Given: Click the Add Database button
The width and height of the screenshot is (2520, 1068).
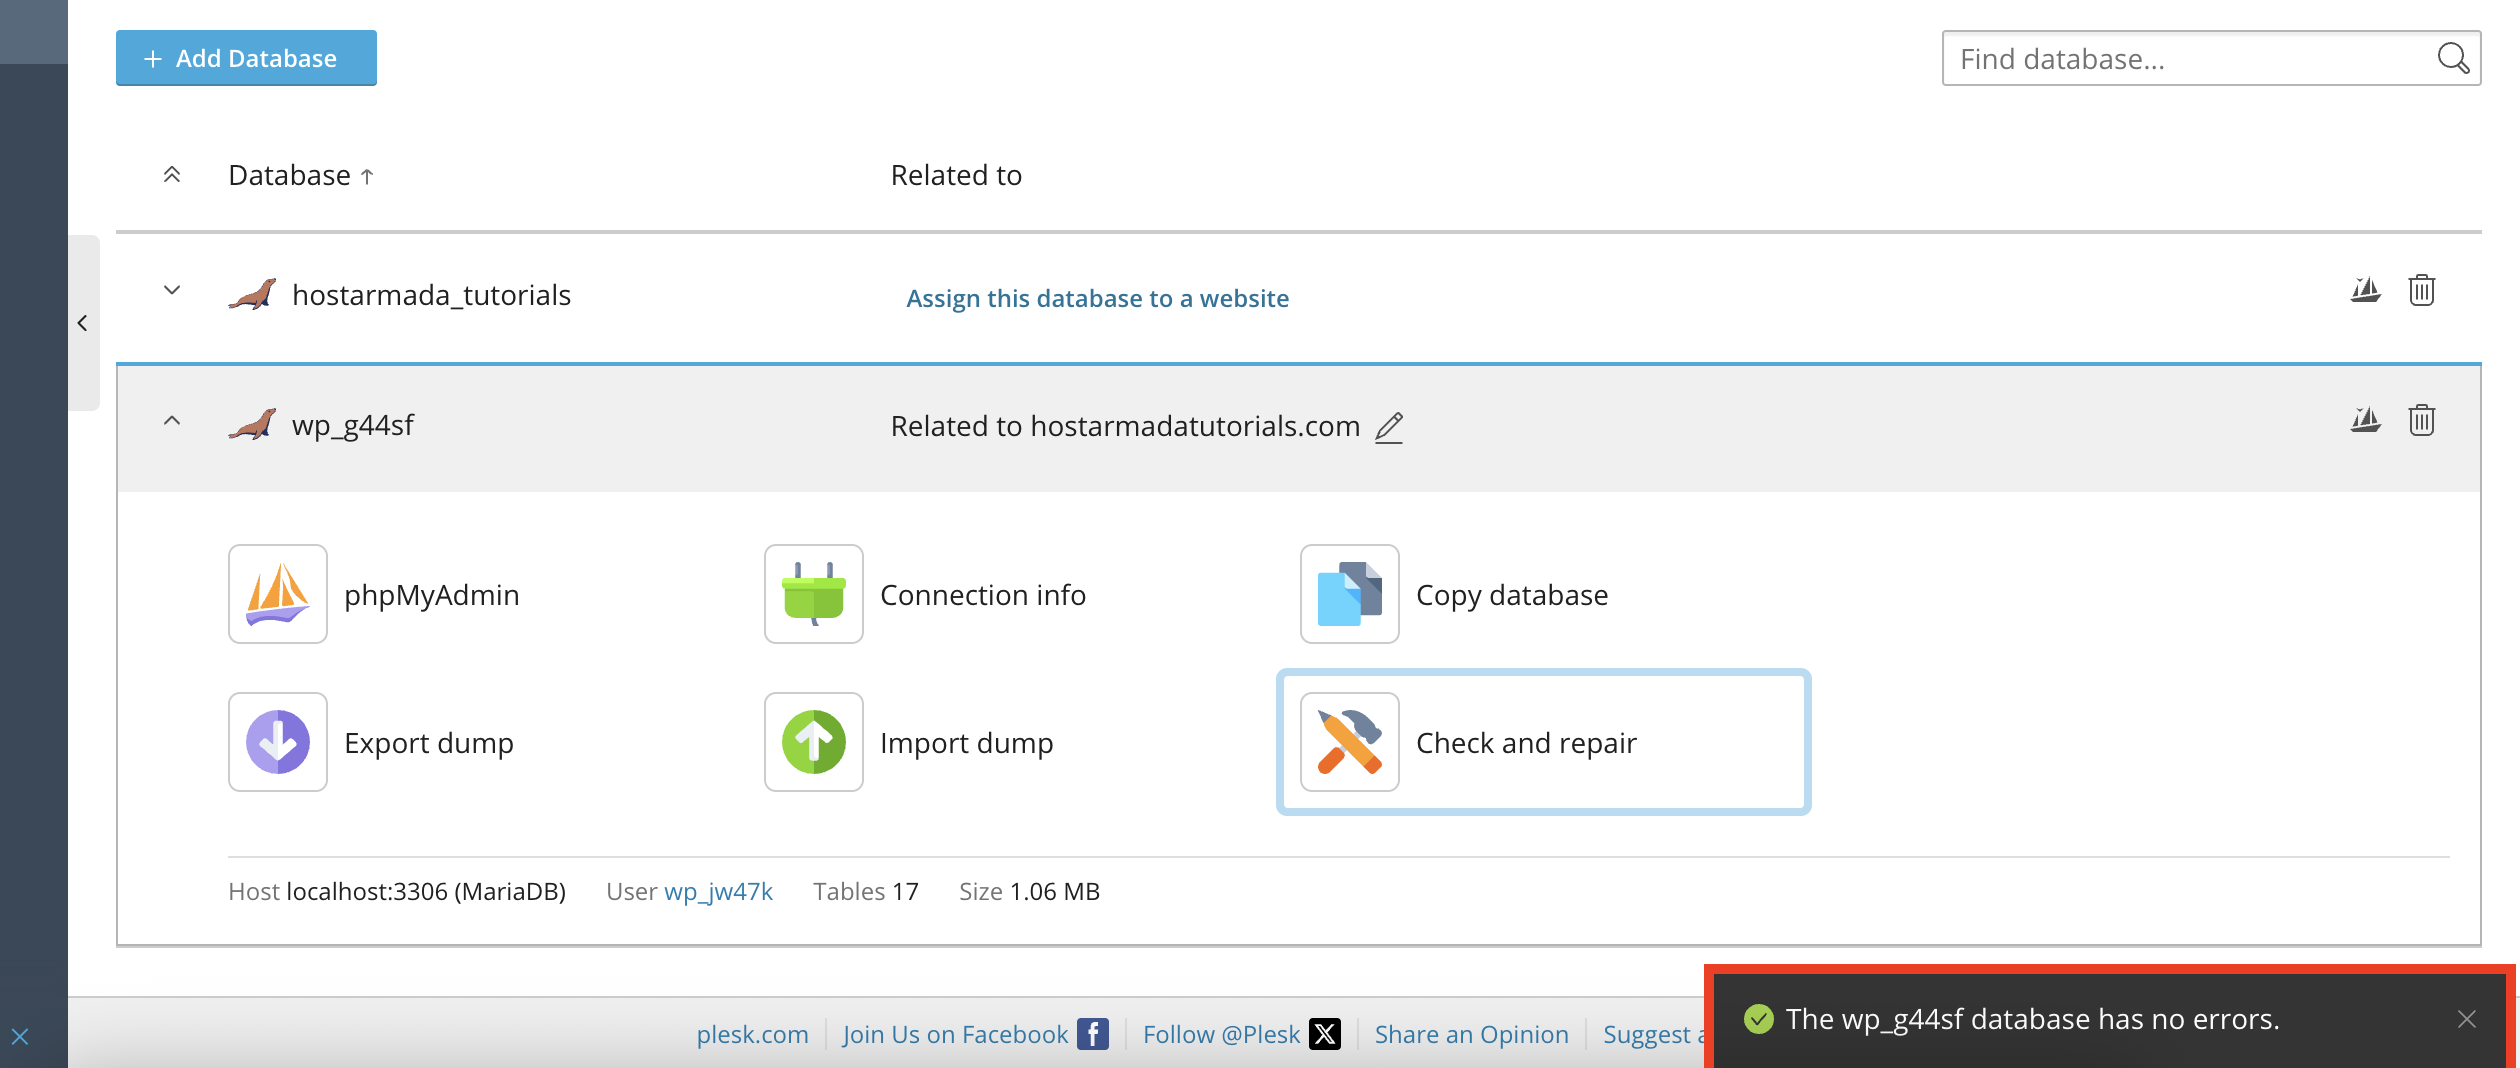Looking at the screenshot, I should pyautogui.click(x=246, y=58).
